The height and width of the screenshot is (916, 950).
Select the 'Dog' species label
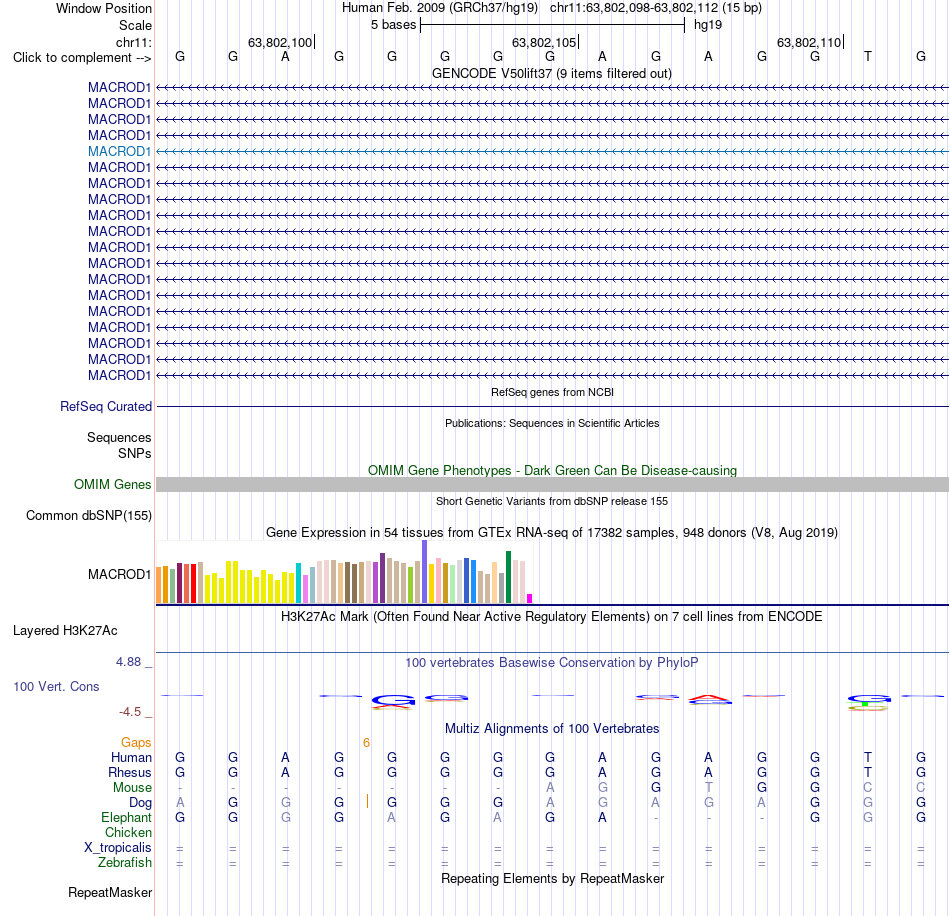(x=140, y=803)
